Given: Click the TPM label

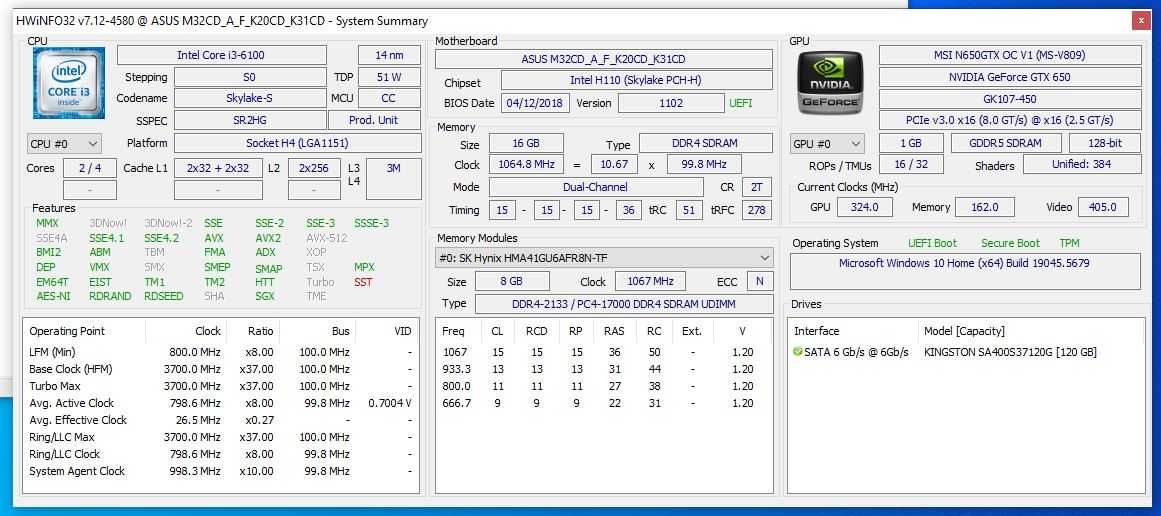Looking at the screenshot, I should 1068,243.
